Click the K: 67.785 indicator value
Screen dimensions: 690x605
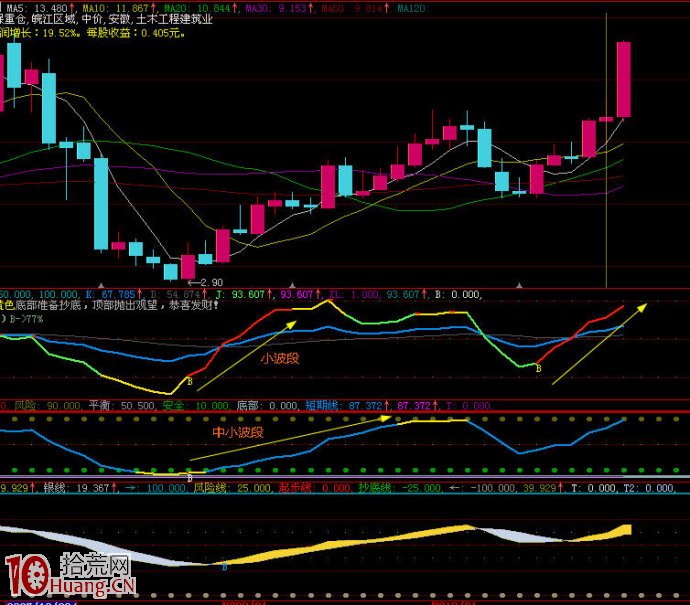coord(114,294)
